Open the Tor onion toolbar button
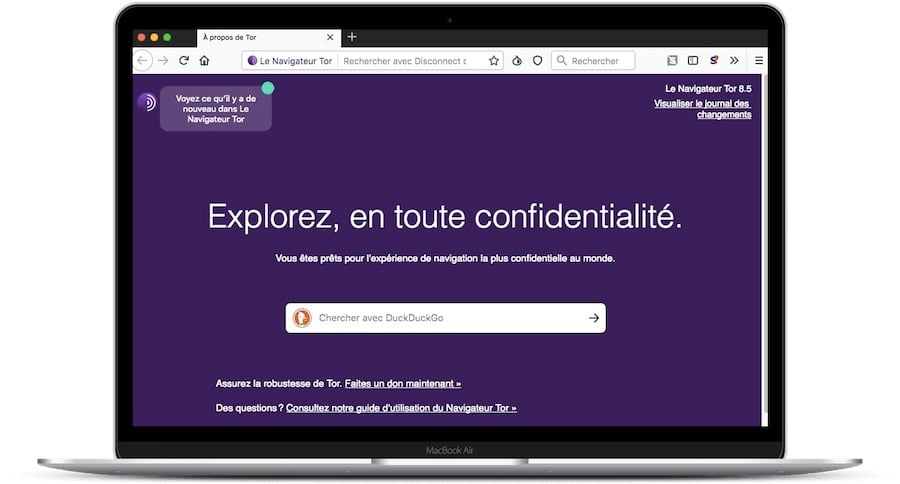The width and height of the screenshot is (900, 484). (517, 60)
